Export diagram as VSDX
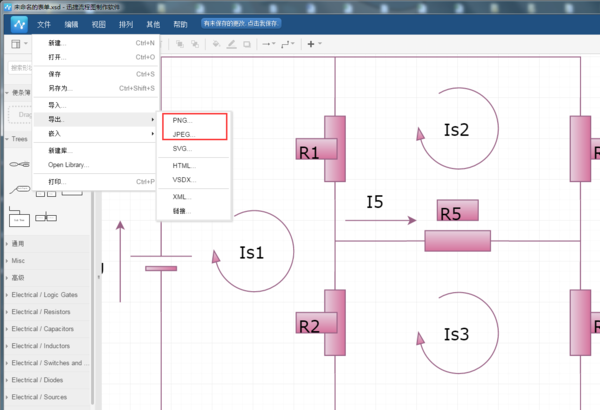 (194, 180)
